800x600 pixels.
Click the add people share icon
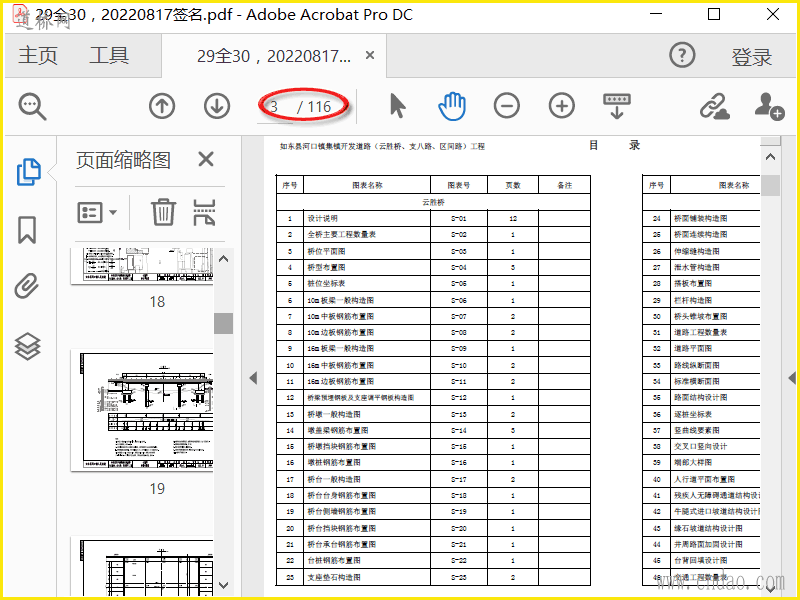click(769, 105)
